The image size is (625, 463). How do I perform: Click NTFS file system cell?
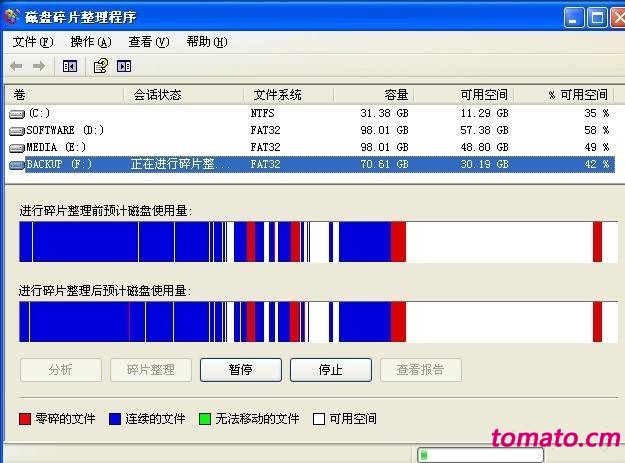(263, 114)
